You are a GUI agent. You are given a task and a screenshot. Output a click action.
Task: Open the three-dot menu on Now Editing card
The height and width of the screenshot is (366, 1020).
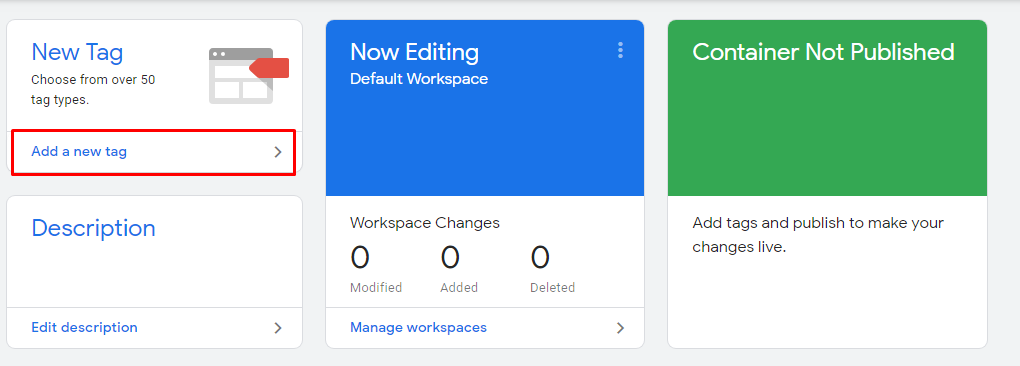(620, 51)
